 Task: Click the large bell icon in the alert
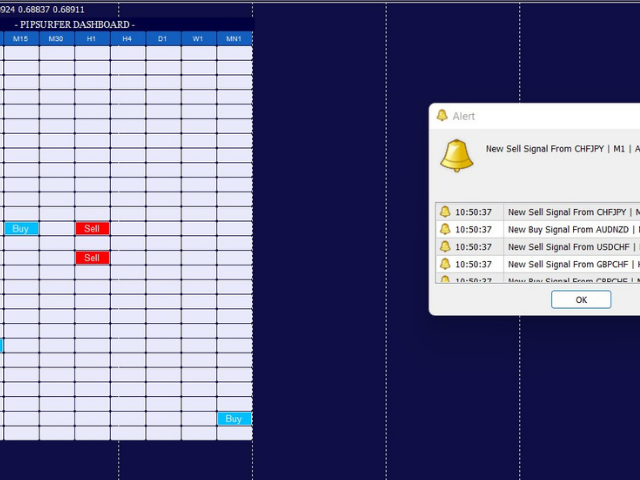pyautogui.click(x=457, y=155)
